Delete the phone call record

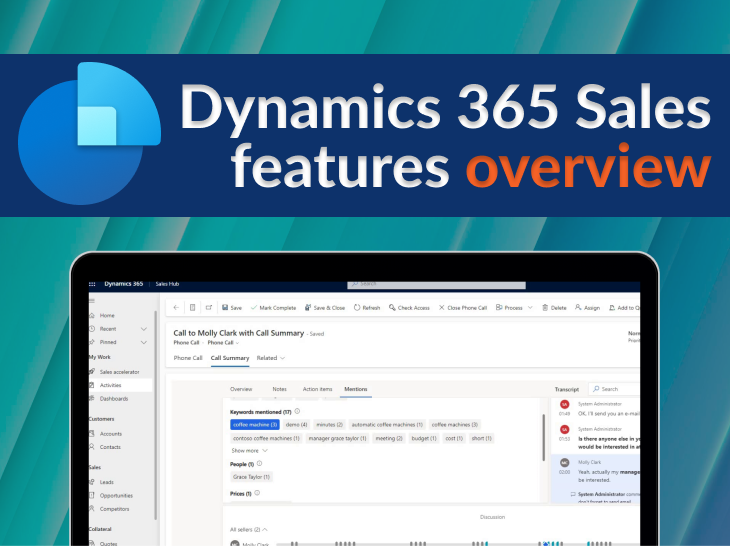pyautogui.click(x=554, y=308)
